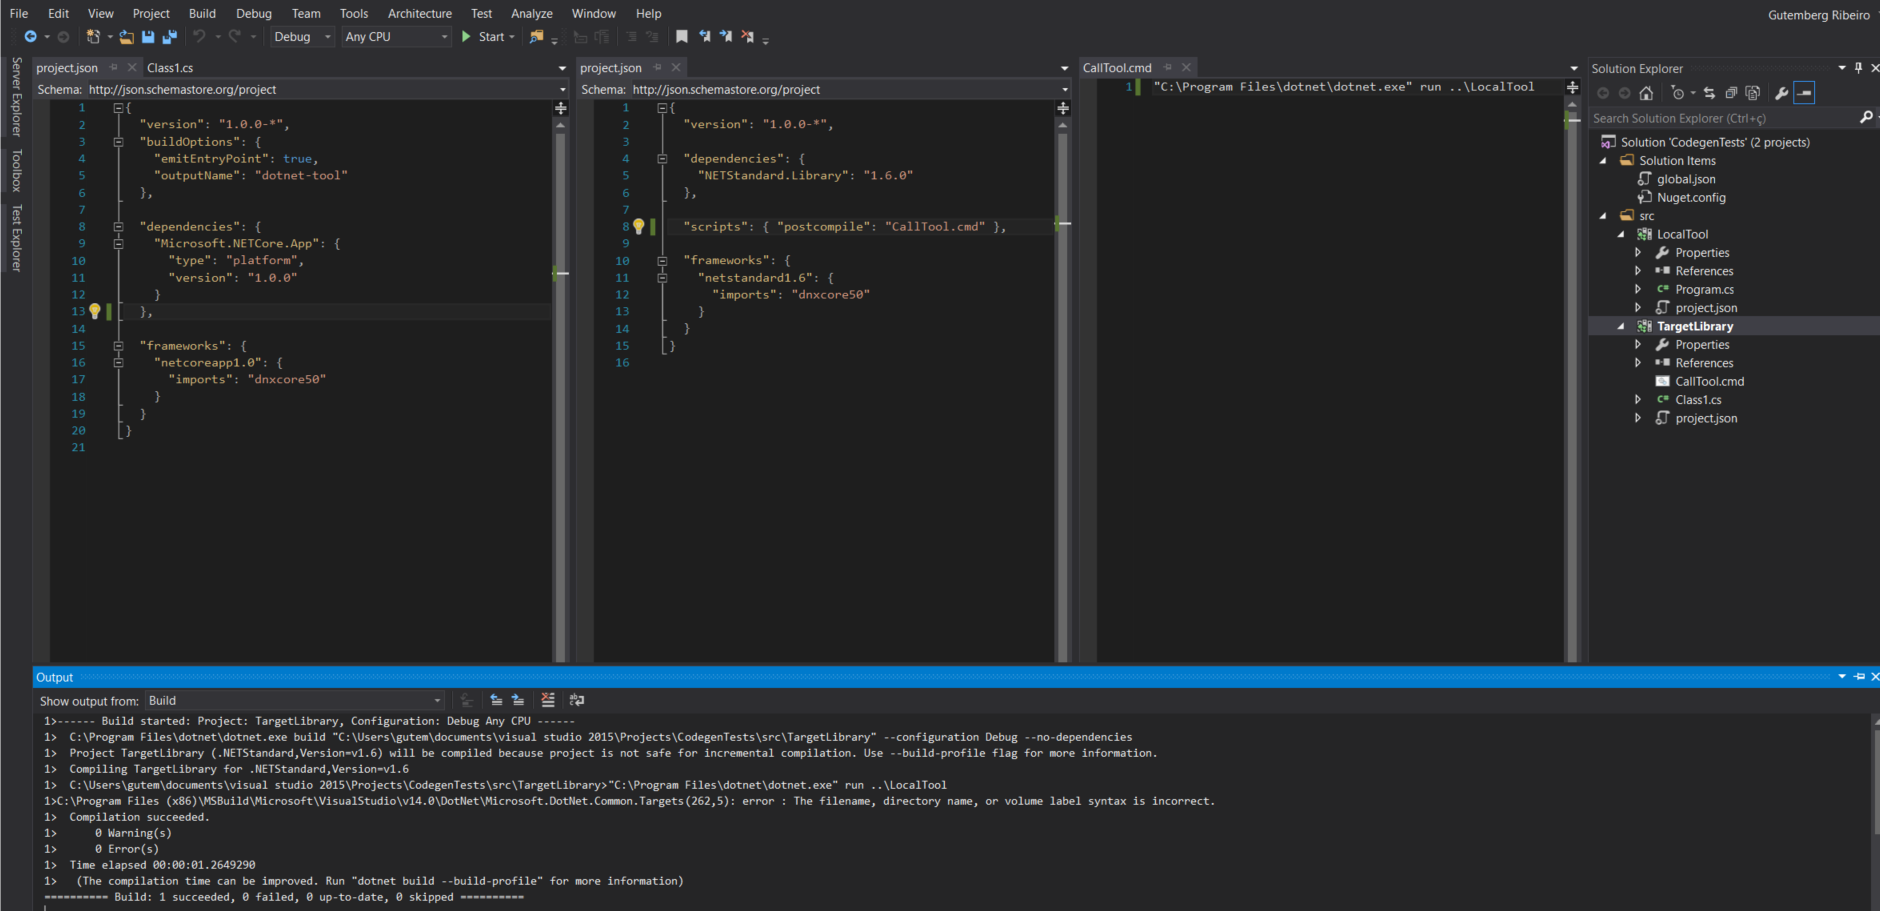This screenshot has height=911, width=1880.
Task: Collapse the Solution Items folder
Action: pos(1603,161)
